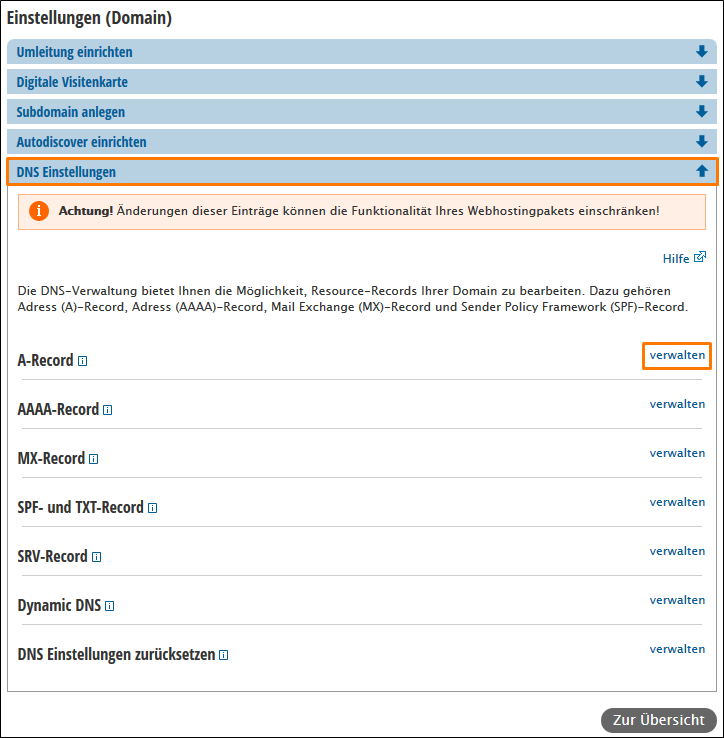
Task: Select the A-Record heading text
Action: (45, 361)
